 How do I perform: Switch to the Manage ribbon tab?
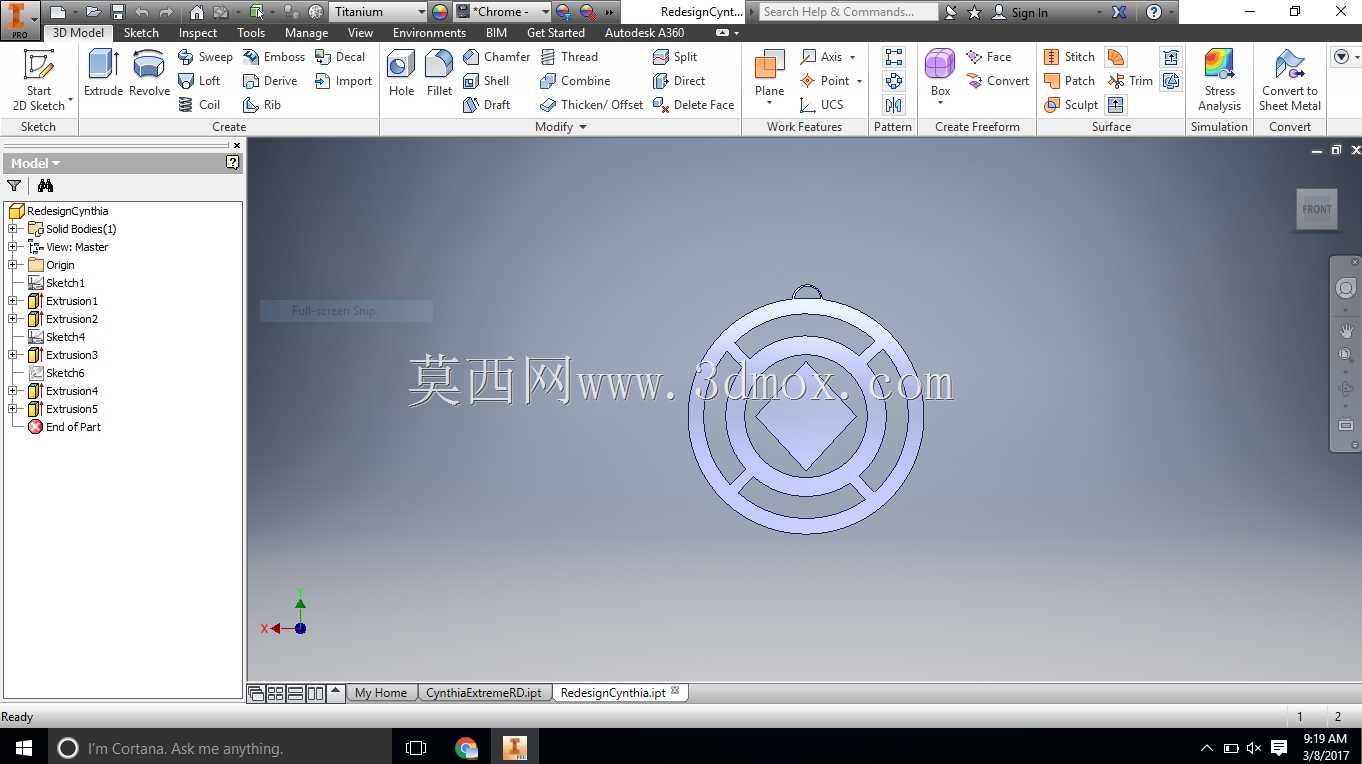click(x=306, y=33)
